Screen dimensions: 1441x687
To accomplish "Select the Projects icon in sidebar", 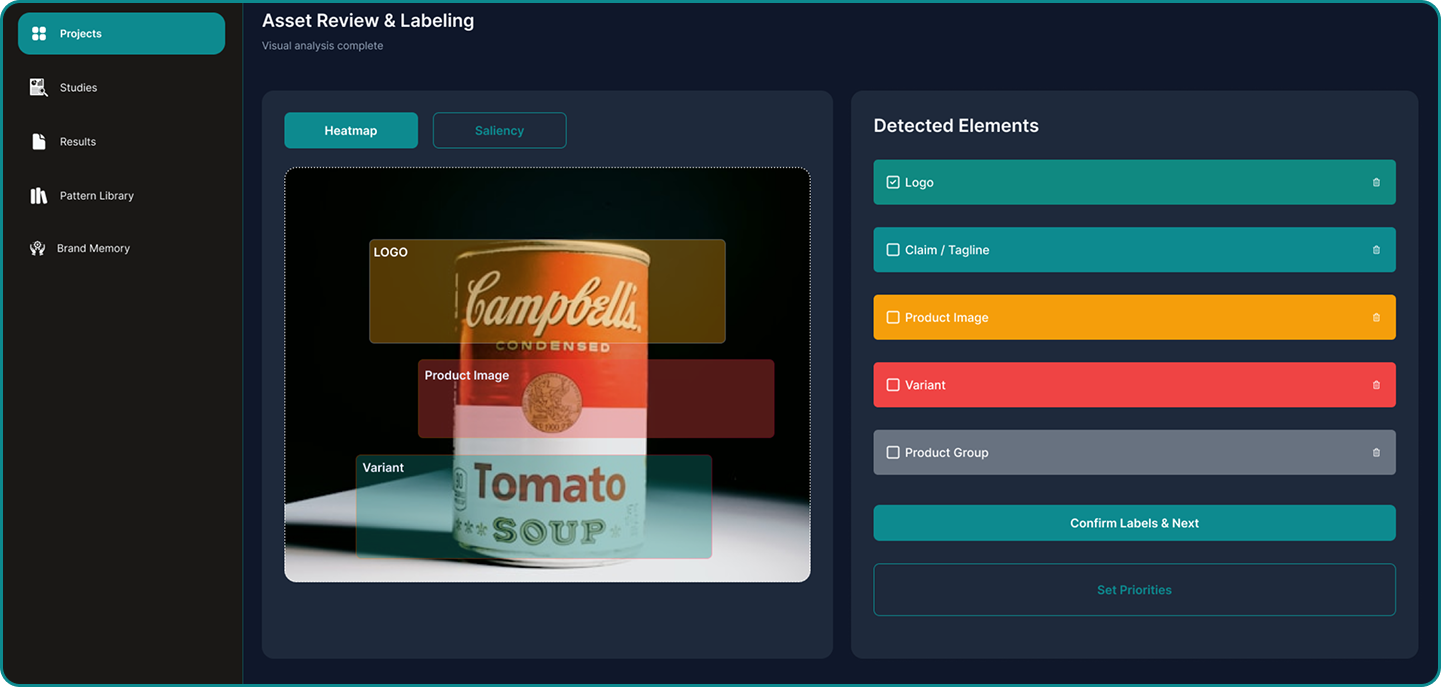I will coord(37,33).
